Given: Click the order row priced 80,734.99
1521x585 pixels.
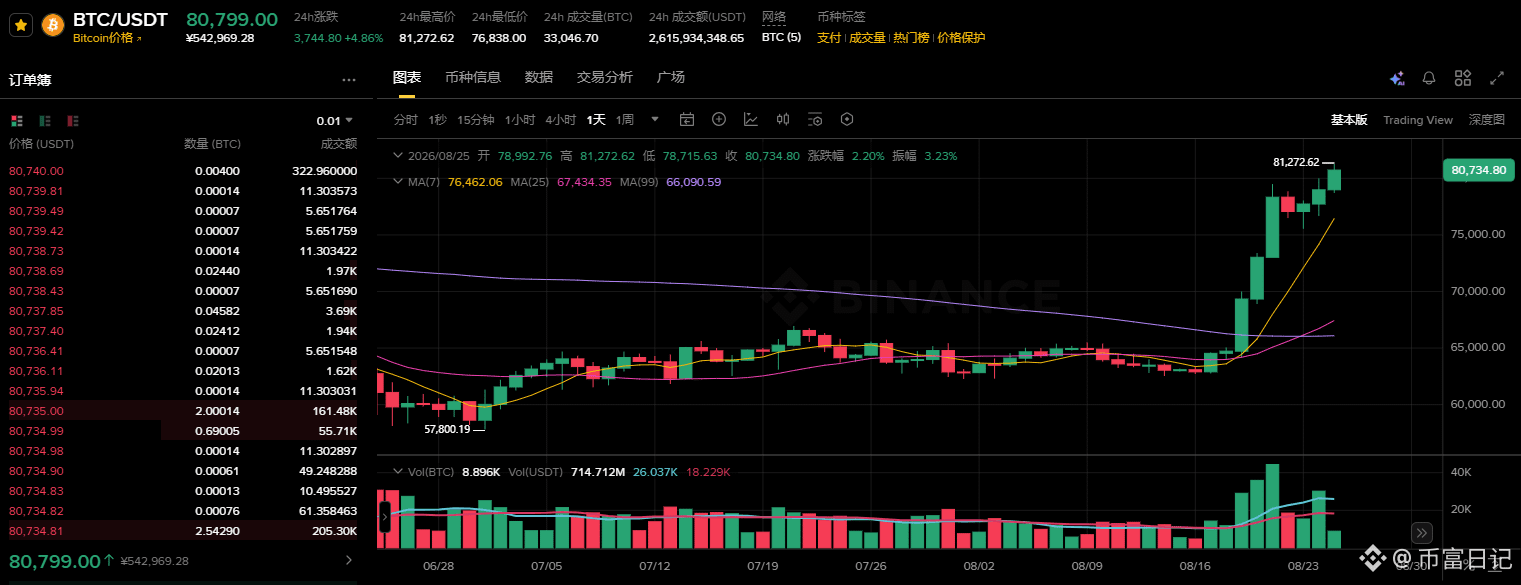Looking at the screenshot, I should point(183,431).
